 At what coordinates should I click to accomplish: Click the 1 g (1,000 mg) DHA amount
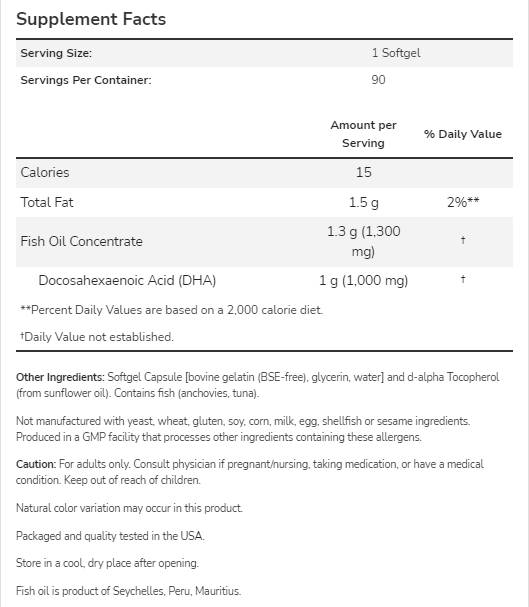tap(363, 280)
